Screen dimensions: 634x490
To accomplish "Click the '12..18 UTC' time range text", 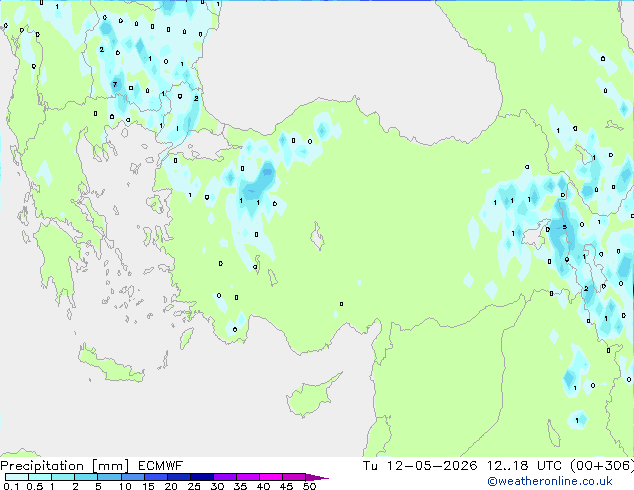I will [x=524, y=466].
